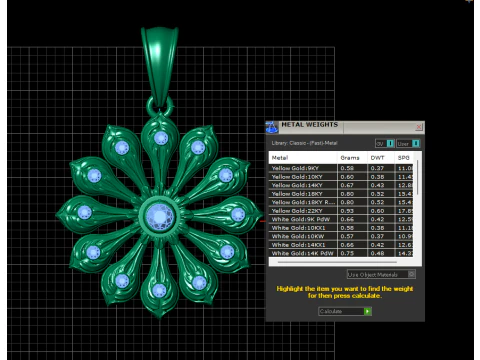Click the 0.67 grams value for 14KY
Viewport: 480px width, 360px height.
tap(347, 185)
